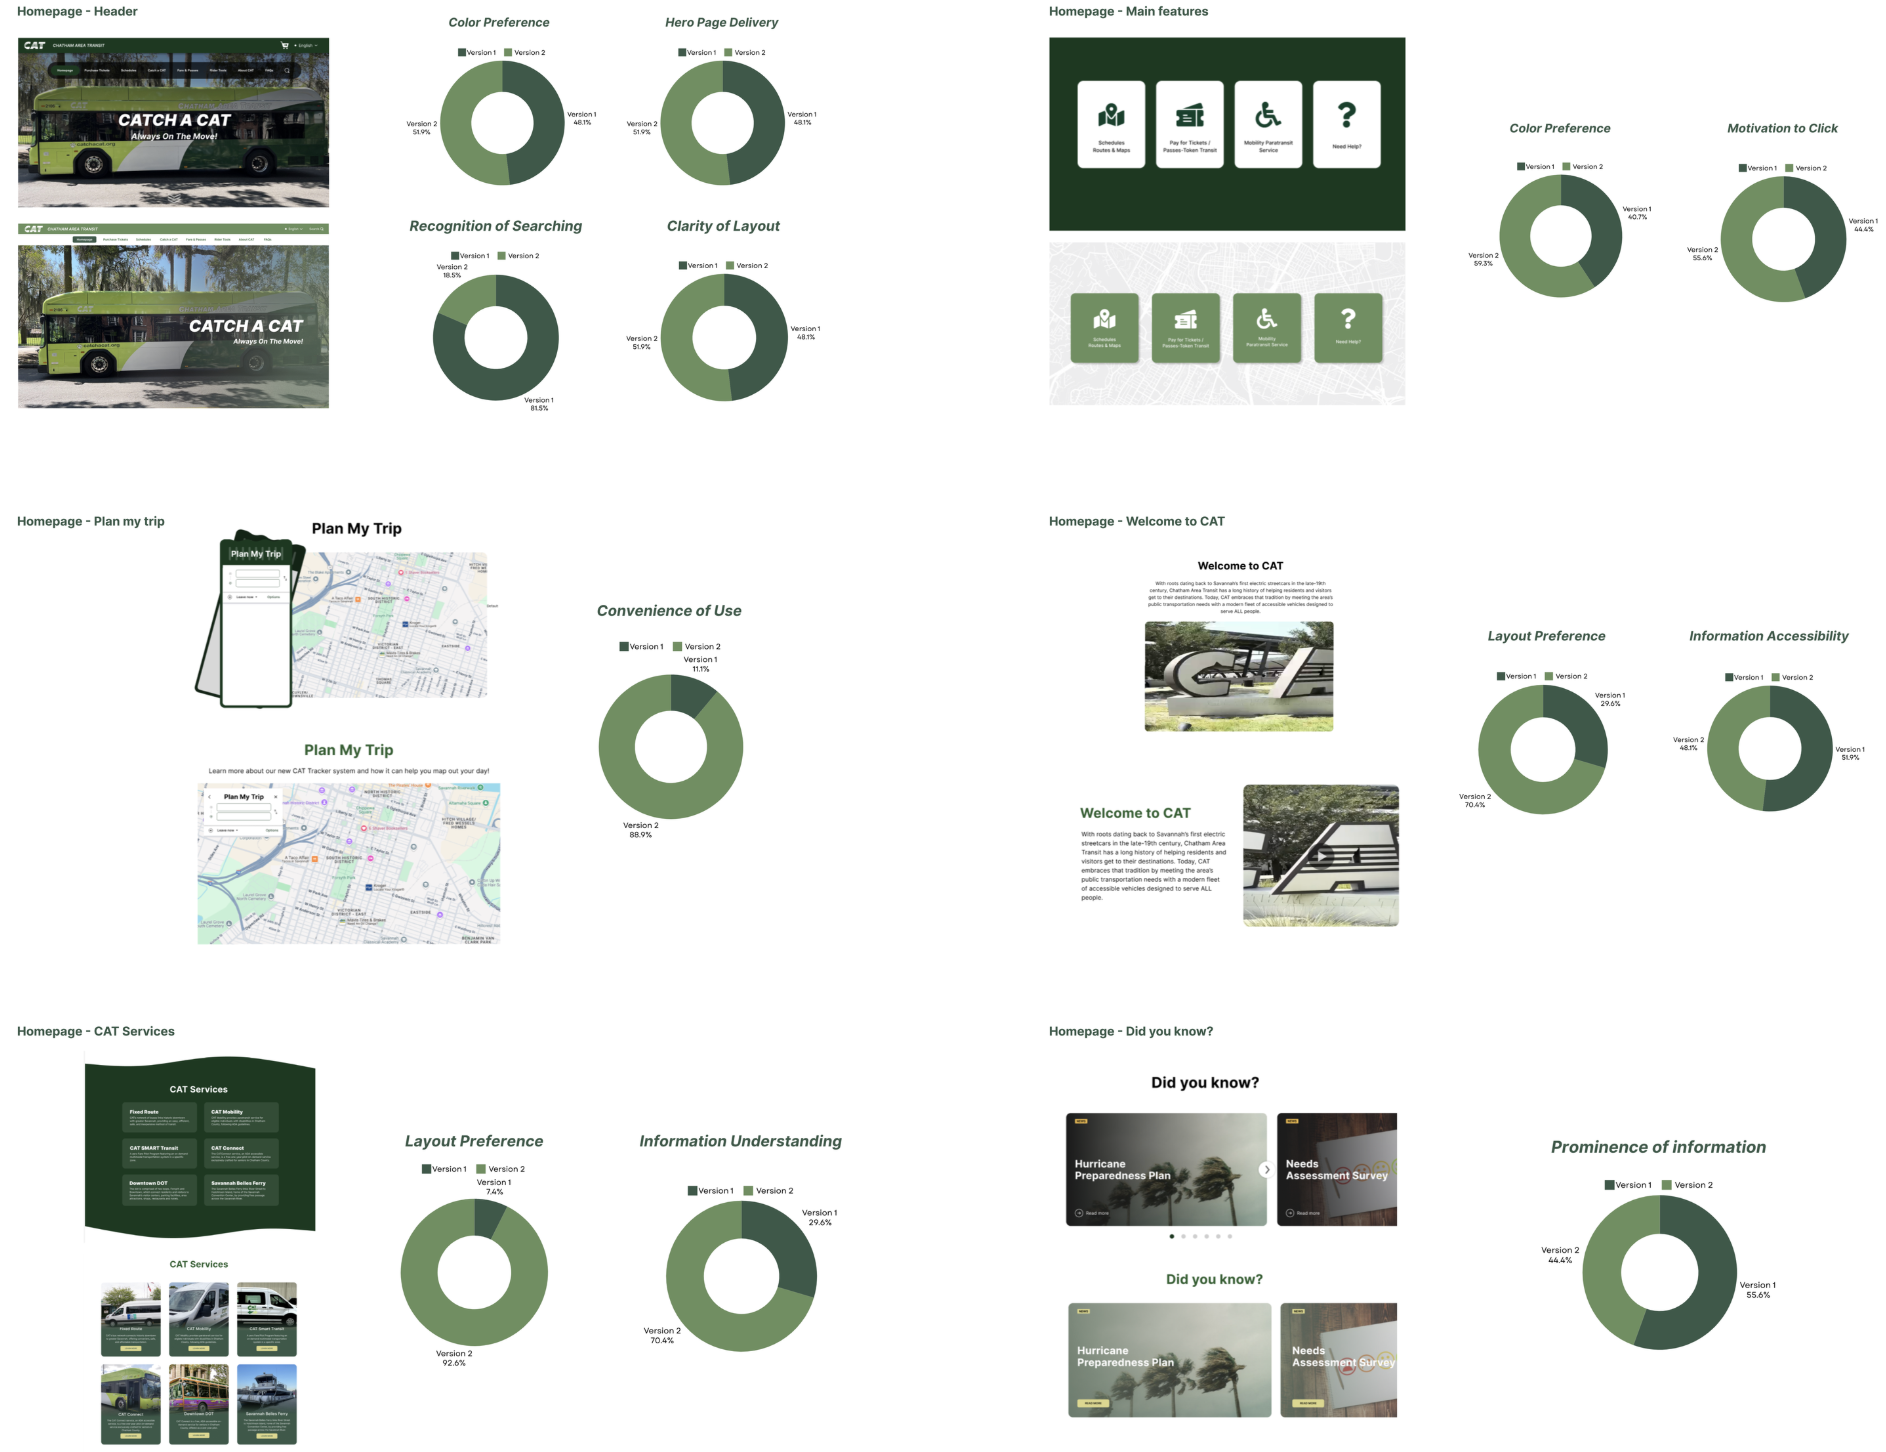Click the question mark on the white Need Help card

1347,115
